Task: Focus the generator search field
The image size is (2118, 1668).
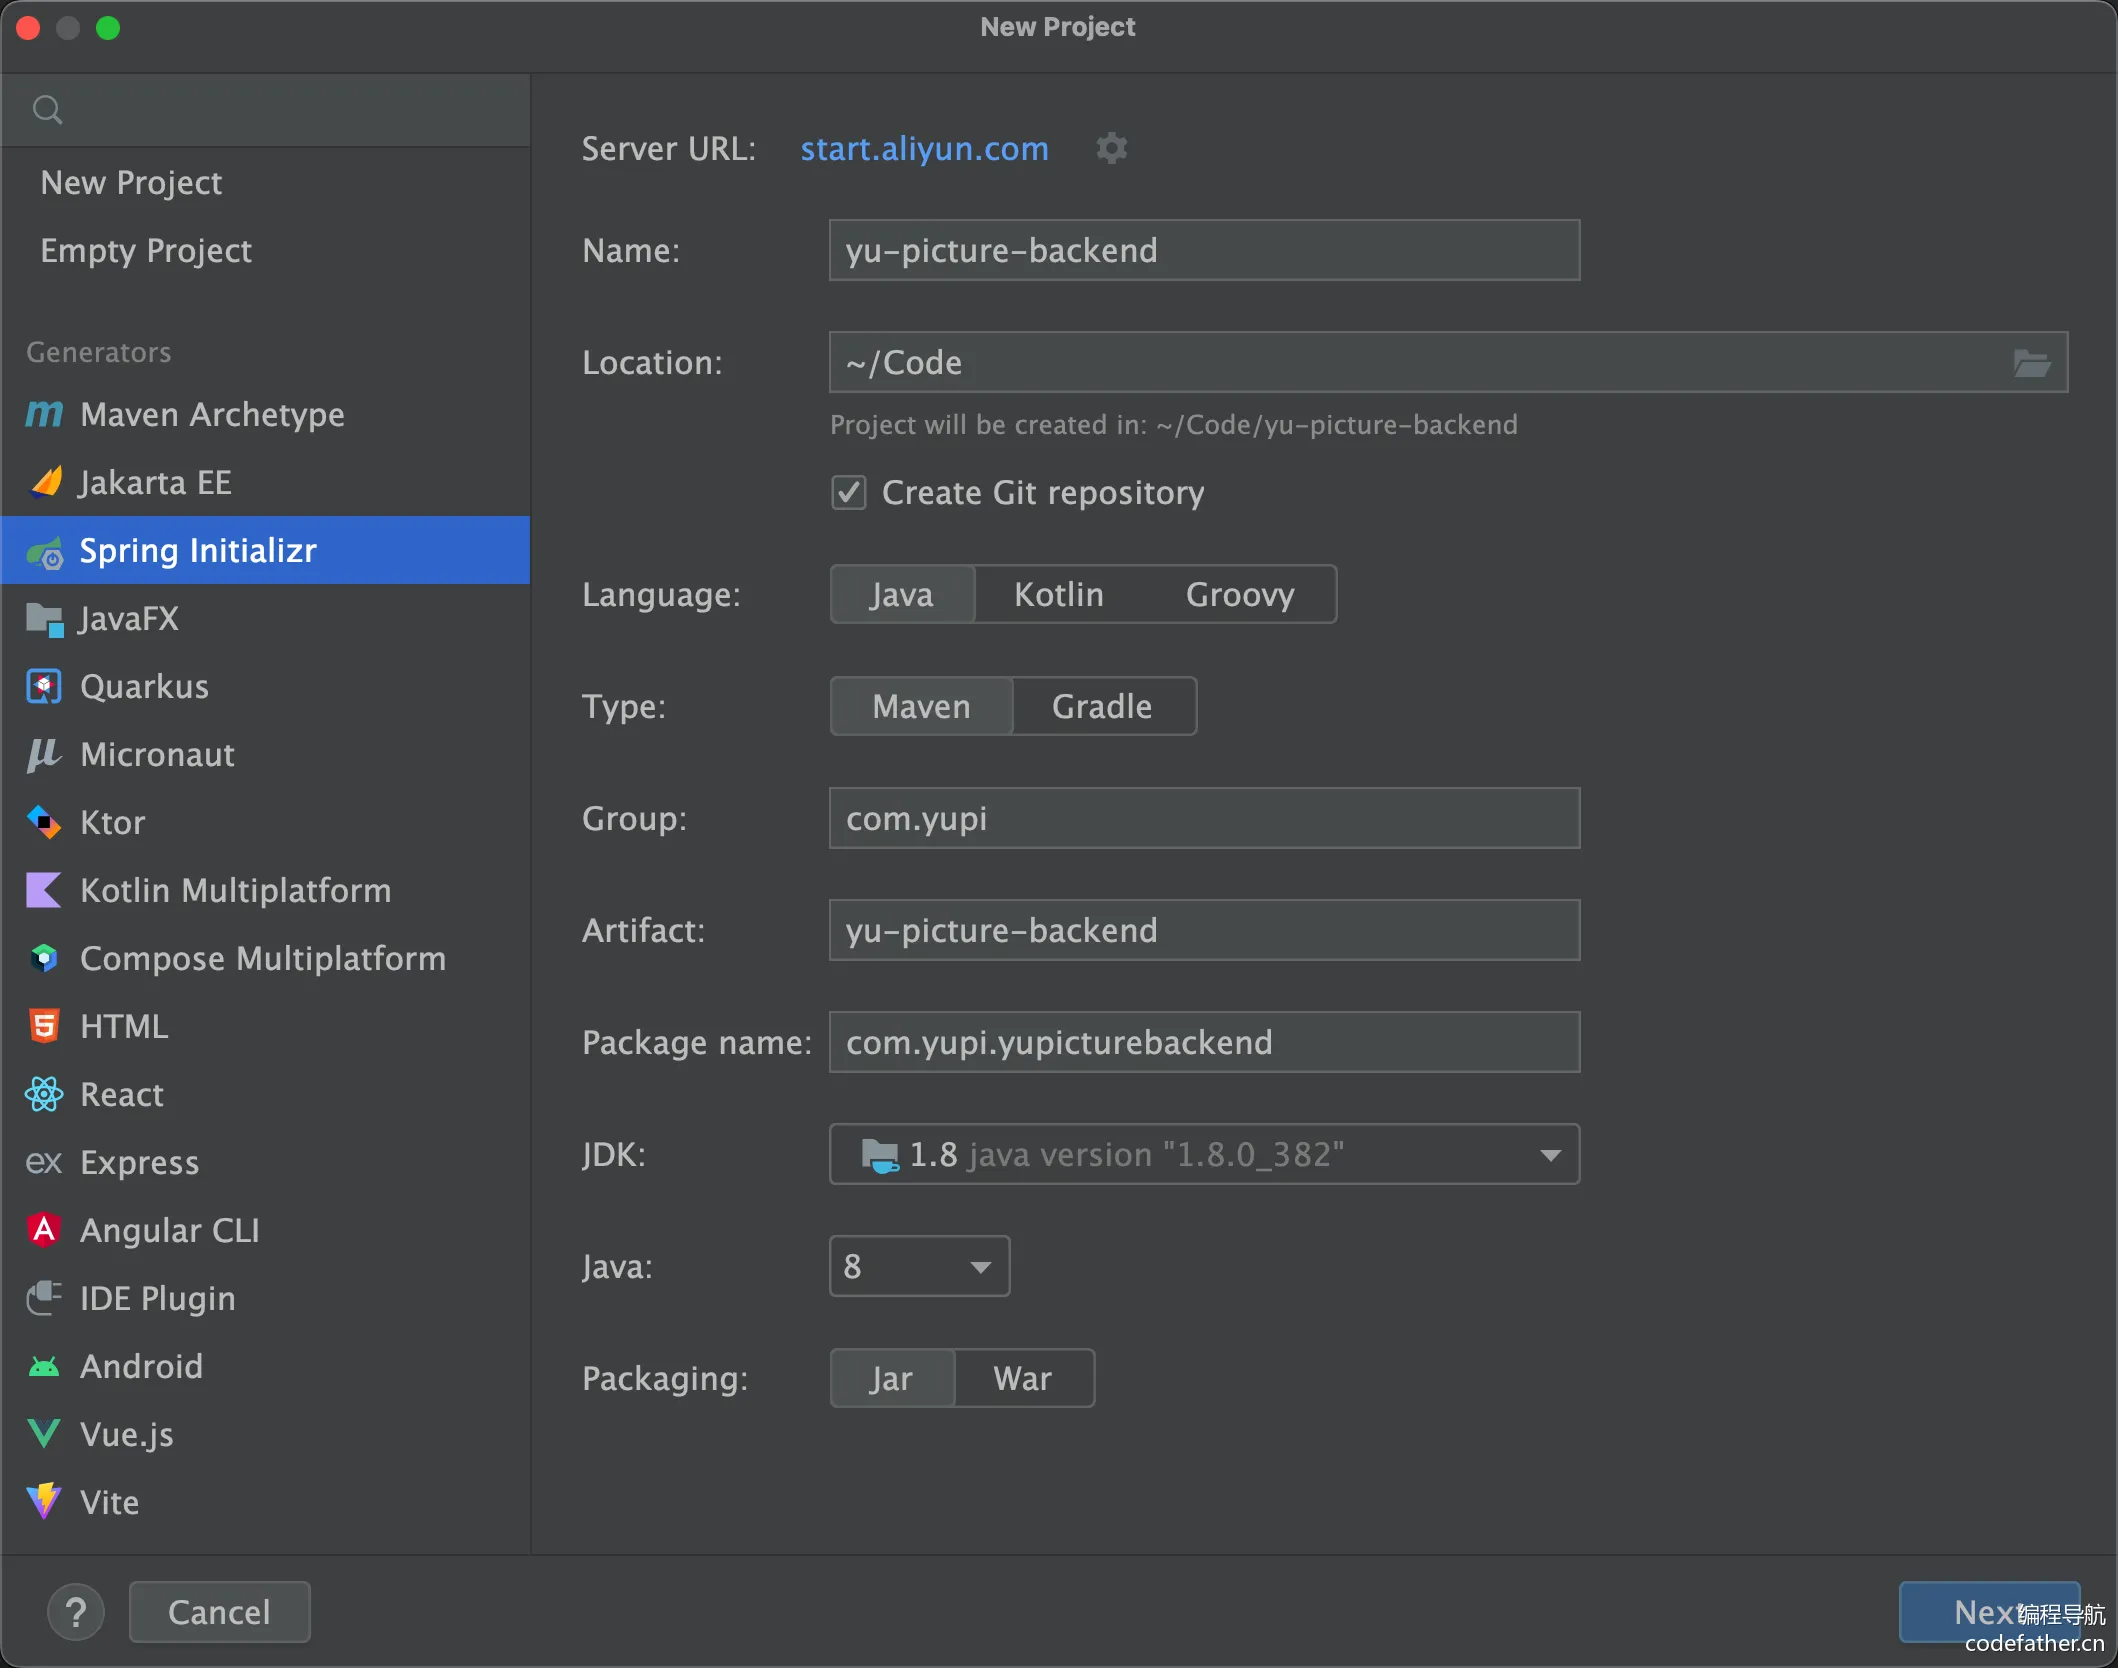Action: pos(266,110)
